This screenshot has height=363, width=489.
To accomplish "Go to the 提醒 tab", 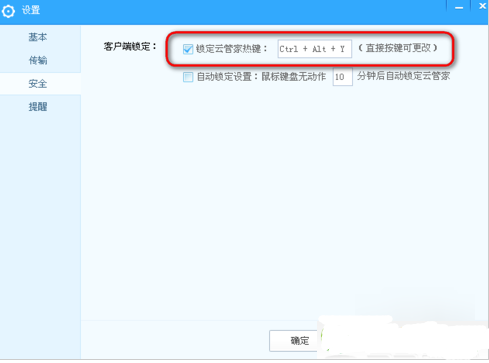I will click(38, 107).
